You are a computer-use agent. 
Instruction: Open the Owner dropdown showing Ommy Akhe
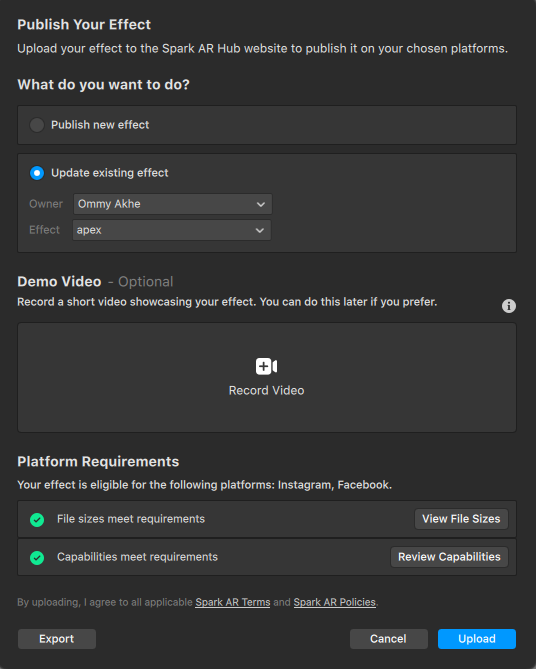[x=173, y=204]
